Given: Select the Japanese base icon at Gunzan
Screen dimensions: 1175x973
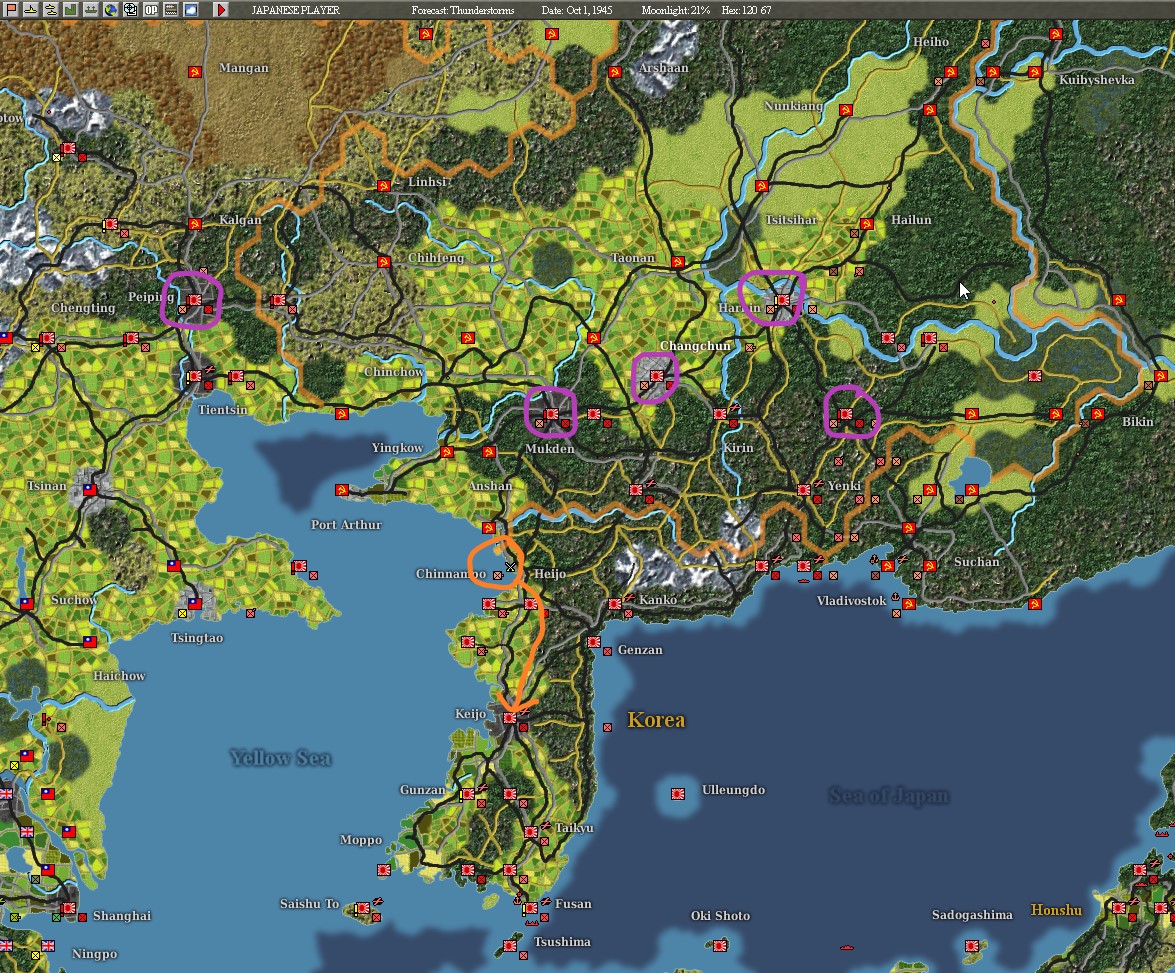Looking at the screenshot, I should coord(468,794).
